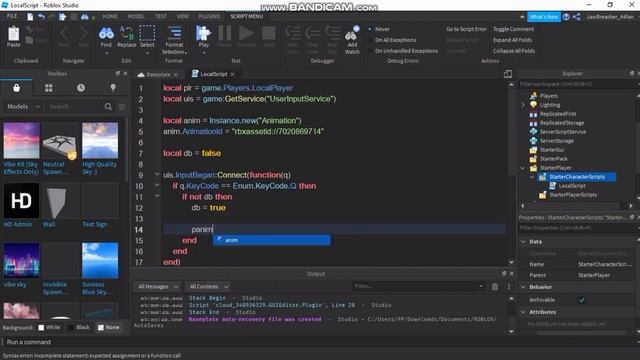Switch to the Baseplate editor tab
The width and height of the screenshot is (640, 360).
pyautogui.click(x=158, y=74)
